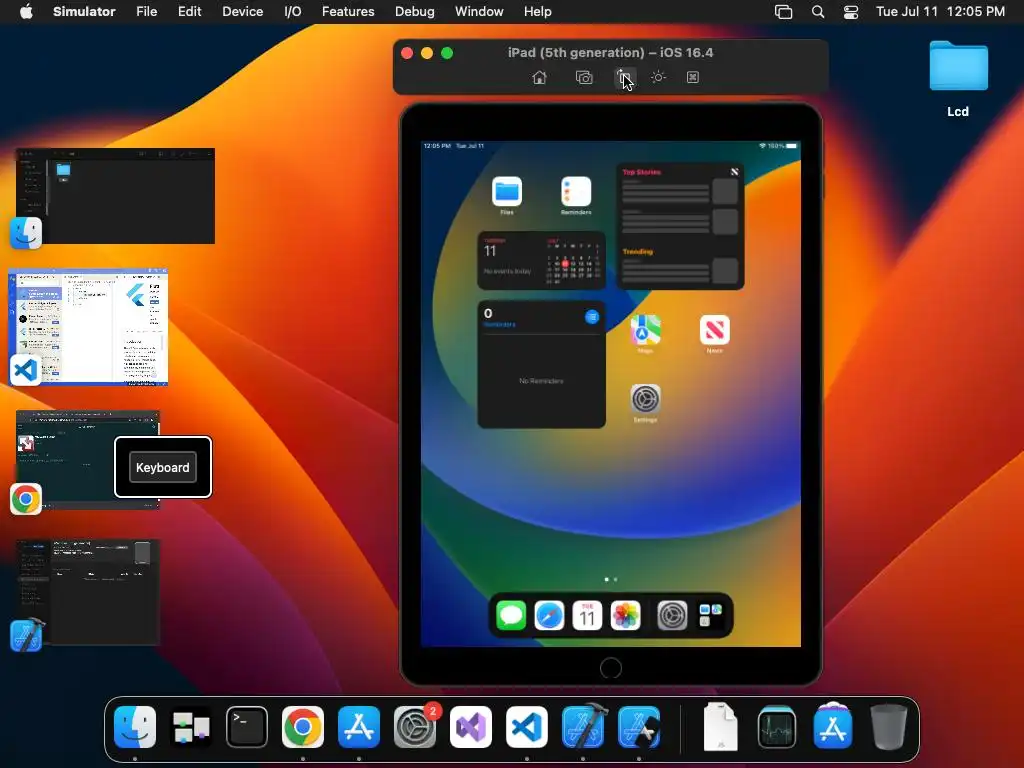Open the Maps app on iPad home screen
The height and width of the screenshot is (768, 1024).
click(x=645, y=330)
